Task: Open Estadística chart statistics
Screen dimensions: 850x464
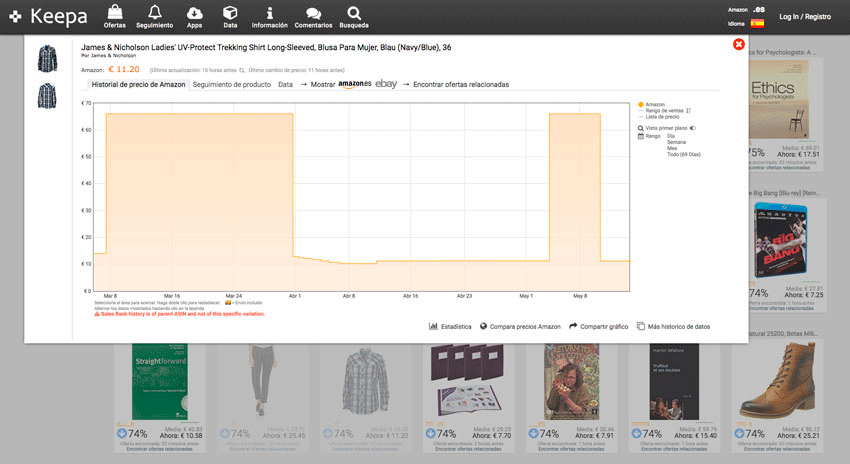Action: [450, 326]
